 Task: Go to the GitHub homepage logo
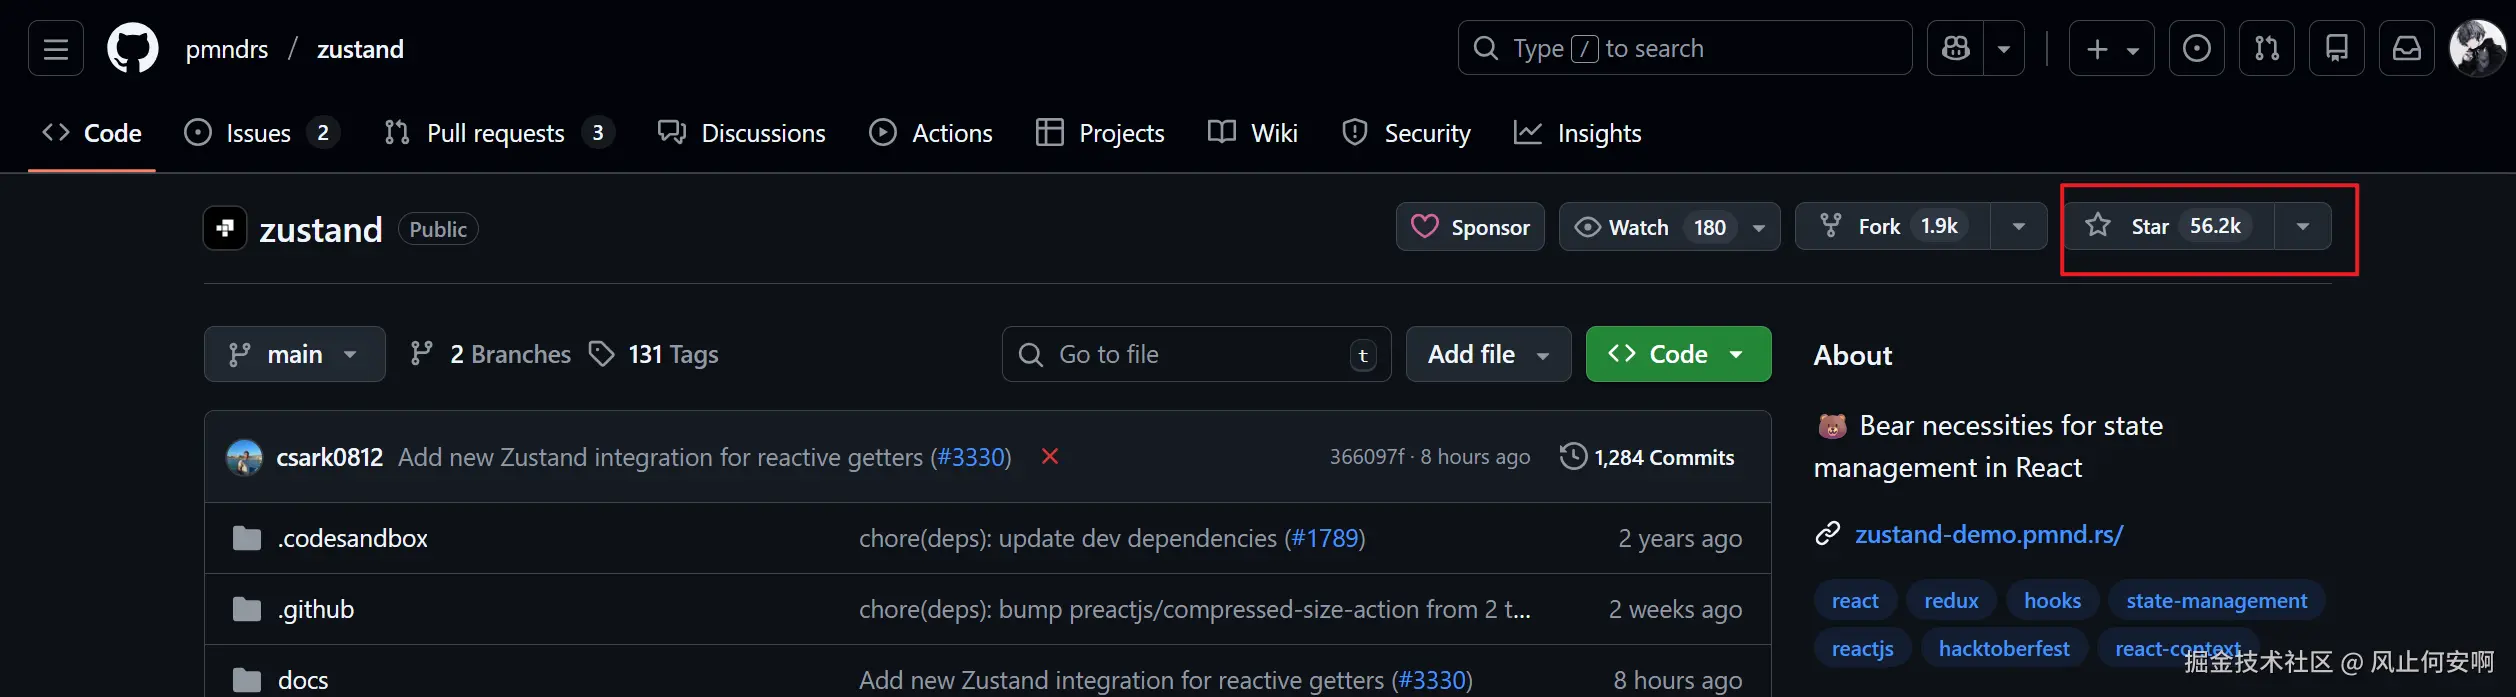pyautogui.click(x=133, y=49)
